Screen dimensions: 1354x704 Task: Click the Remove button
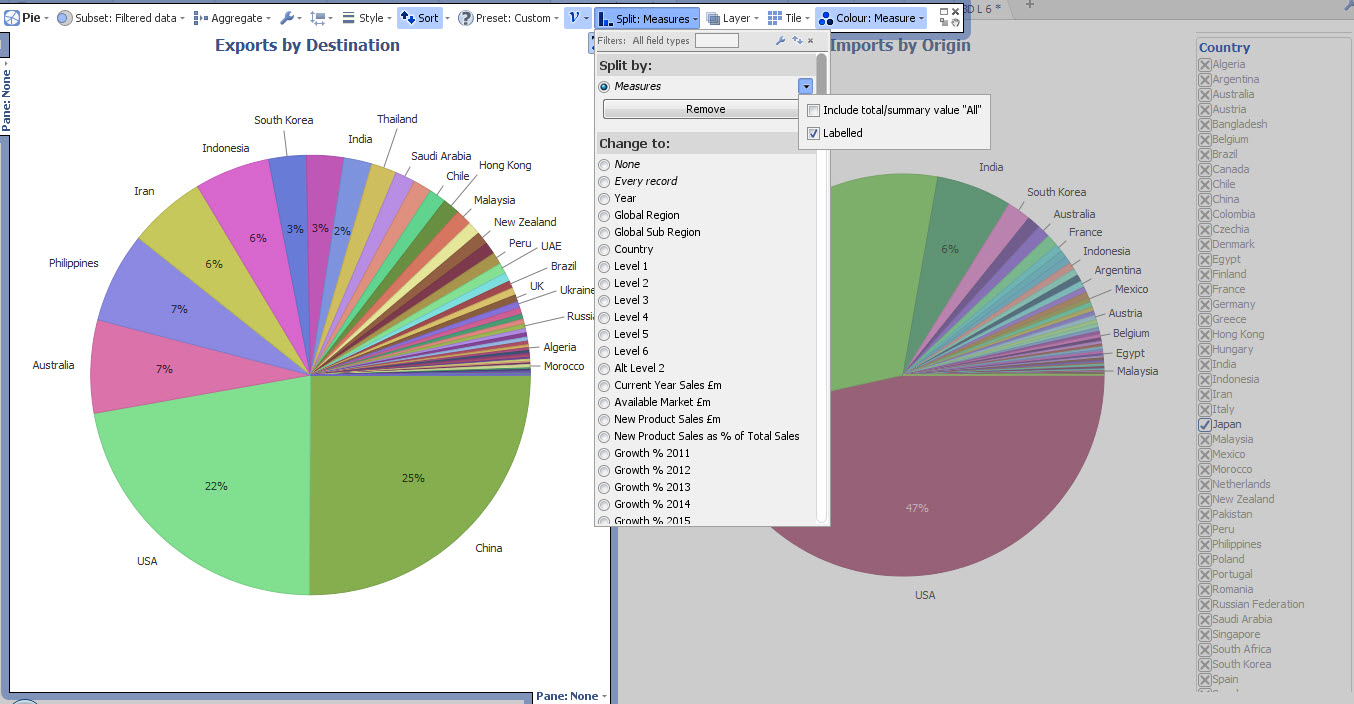click(x=706, y=109)
